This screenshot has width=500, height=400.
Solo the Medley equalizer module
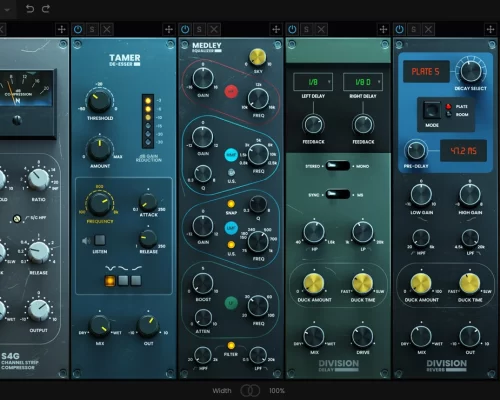[x=199, y=29]
